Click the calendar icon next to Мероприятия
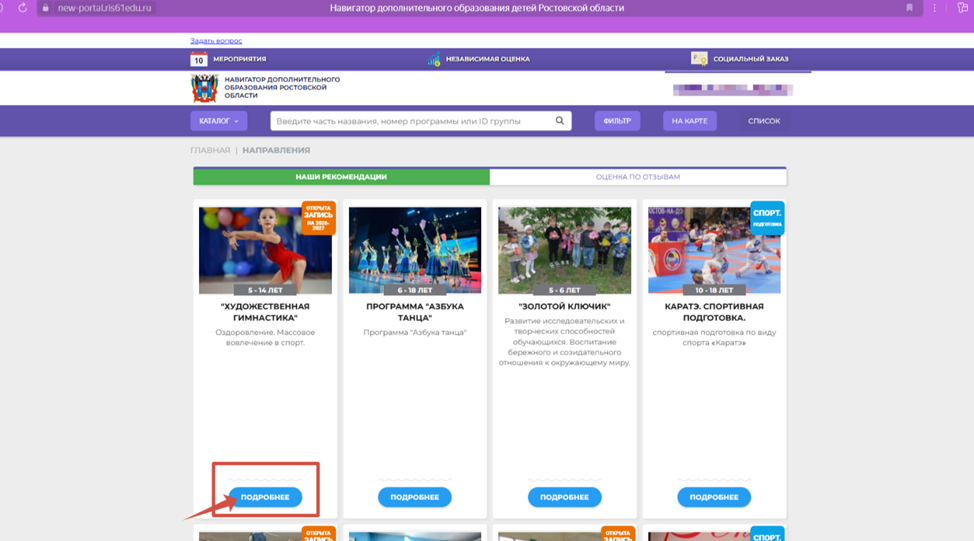This screenshot has width=974, height=541. 198,59
